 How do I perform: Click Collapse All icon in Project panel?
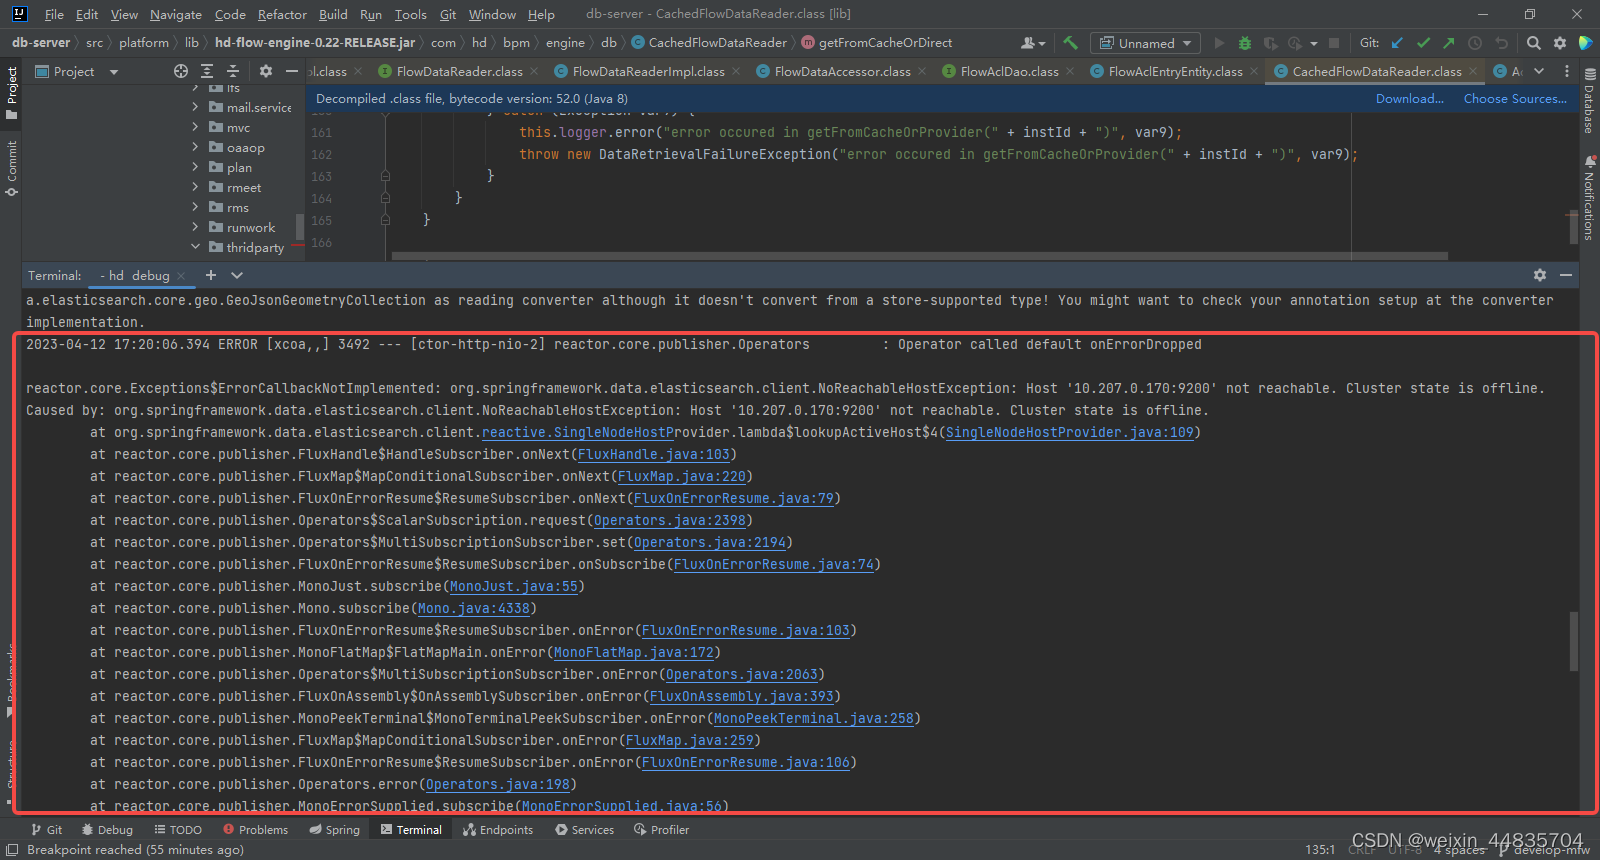[233, 71]
